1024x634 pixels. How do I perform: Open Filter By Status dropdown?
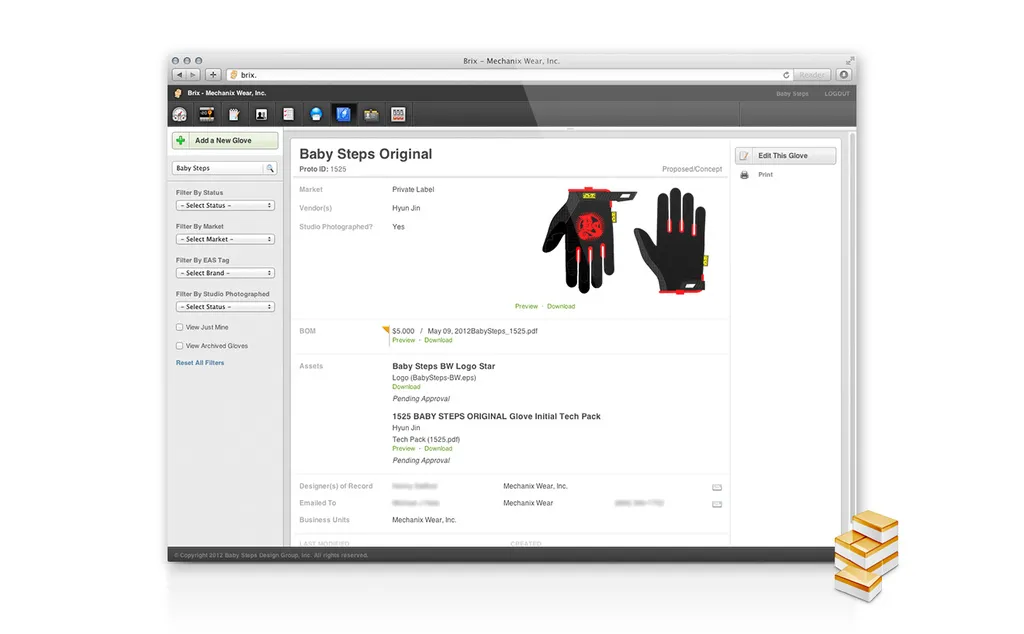pos(225,206)
